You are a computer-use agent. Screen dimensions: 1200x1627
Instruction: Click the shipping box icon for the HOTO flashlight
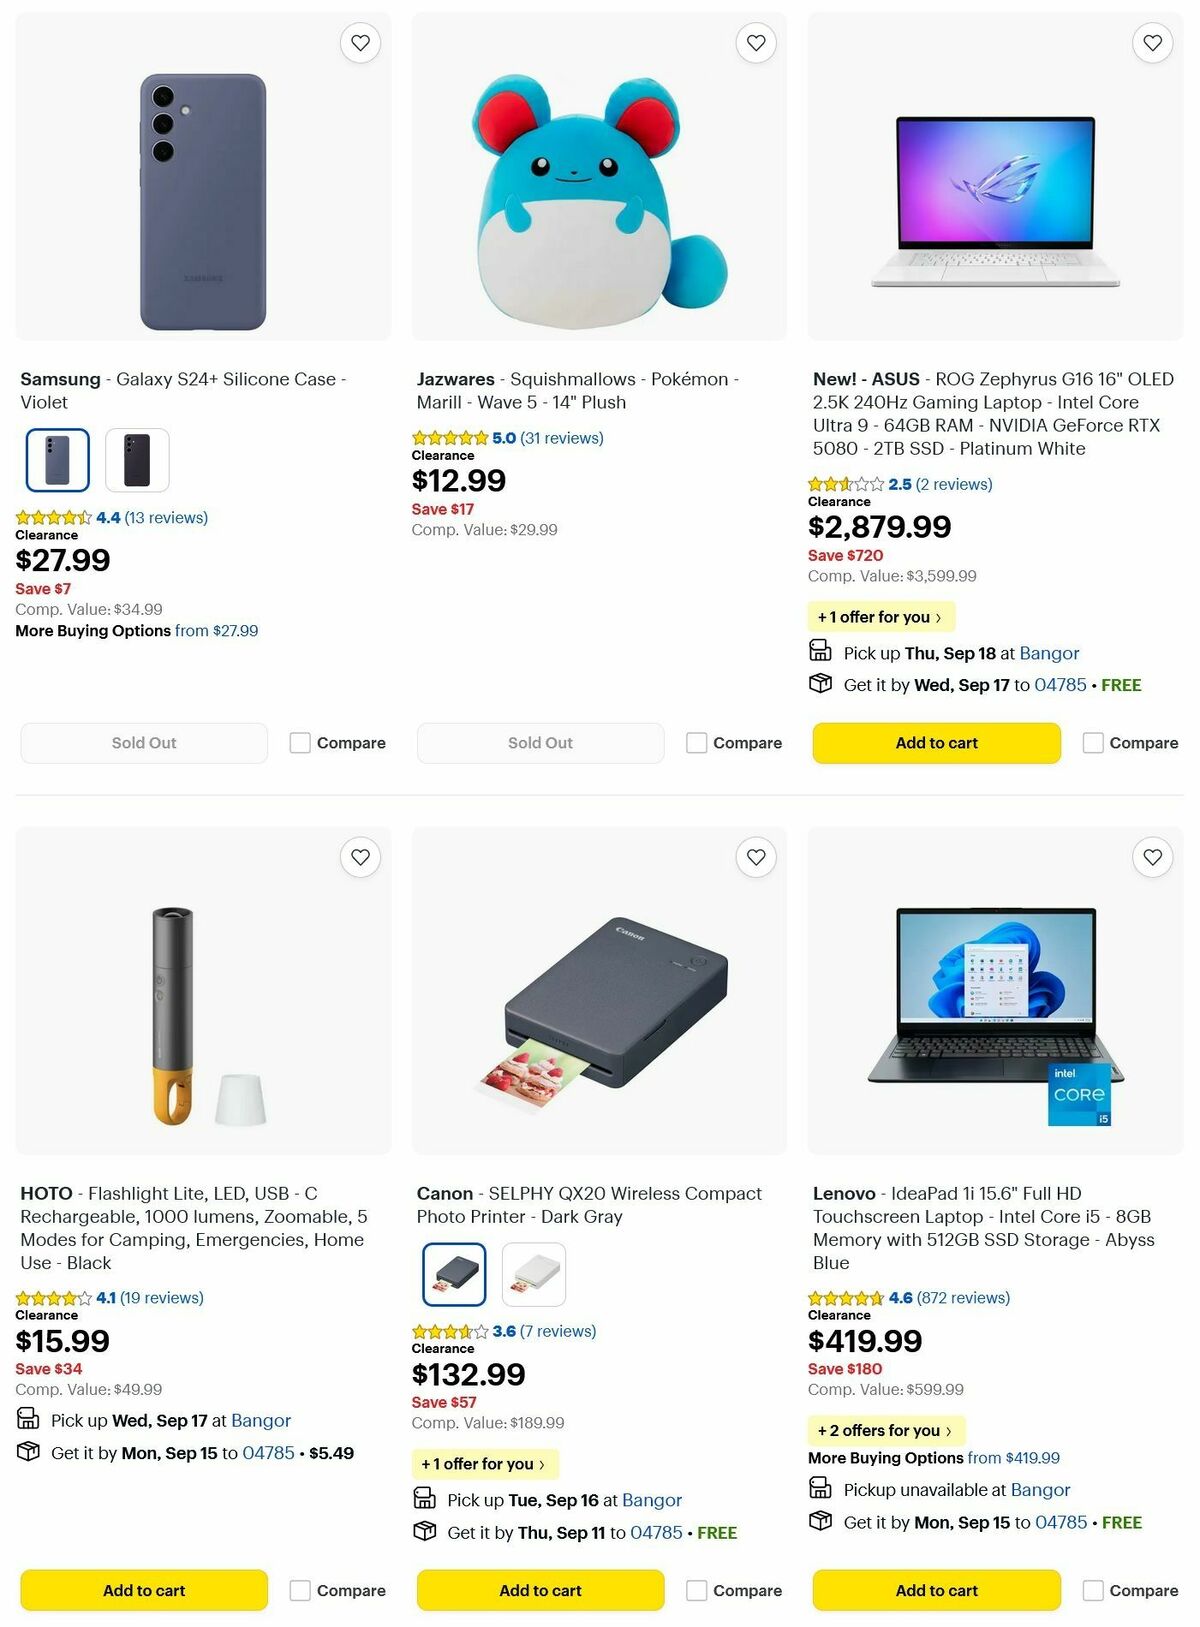coord(28,1452)
